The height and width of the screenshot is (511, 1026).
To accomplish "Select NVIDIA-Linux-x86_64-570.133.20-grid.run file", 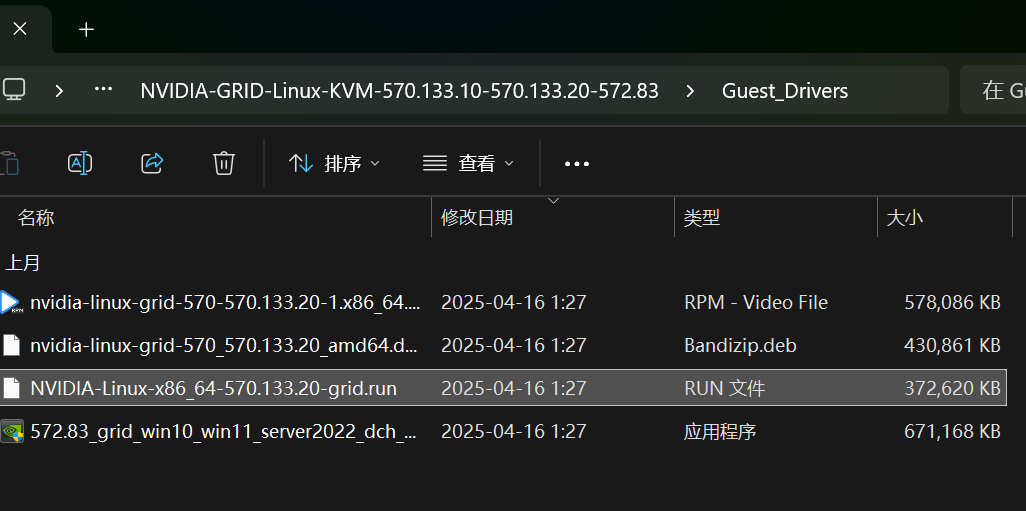I will (503, 388).
